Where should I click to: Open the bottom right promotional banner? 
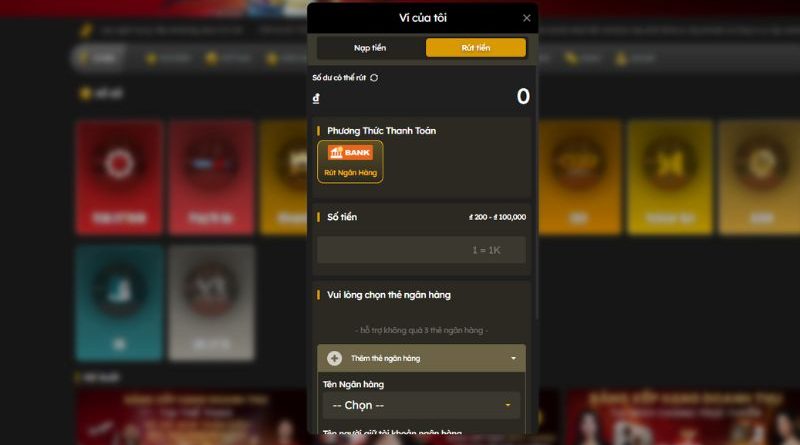[x=683, y=417]
